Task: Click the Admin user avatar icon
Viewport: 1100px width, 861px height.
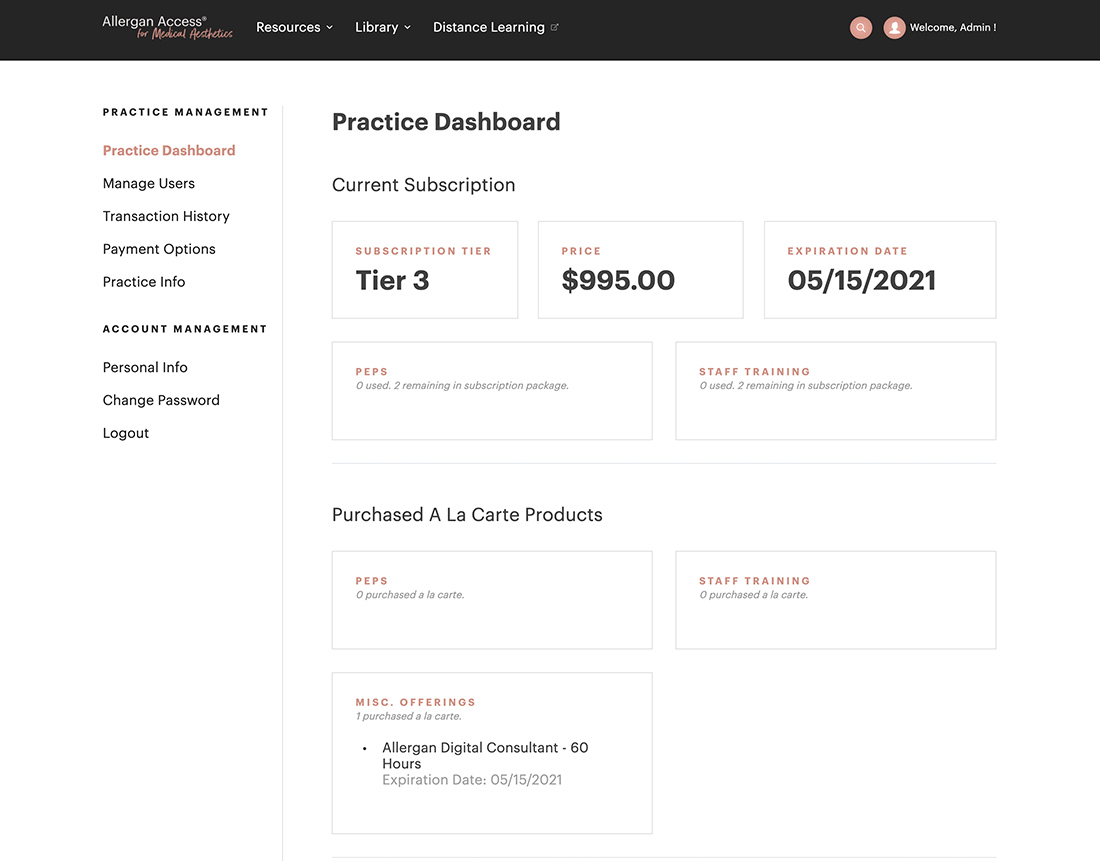Action: click(894, 28)
